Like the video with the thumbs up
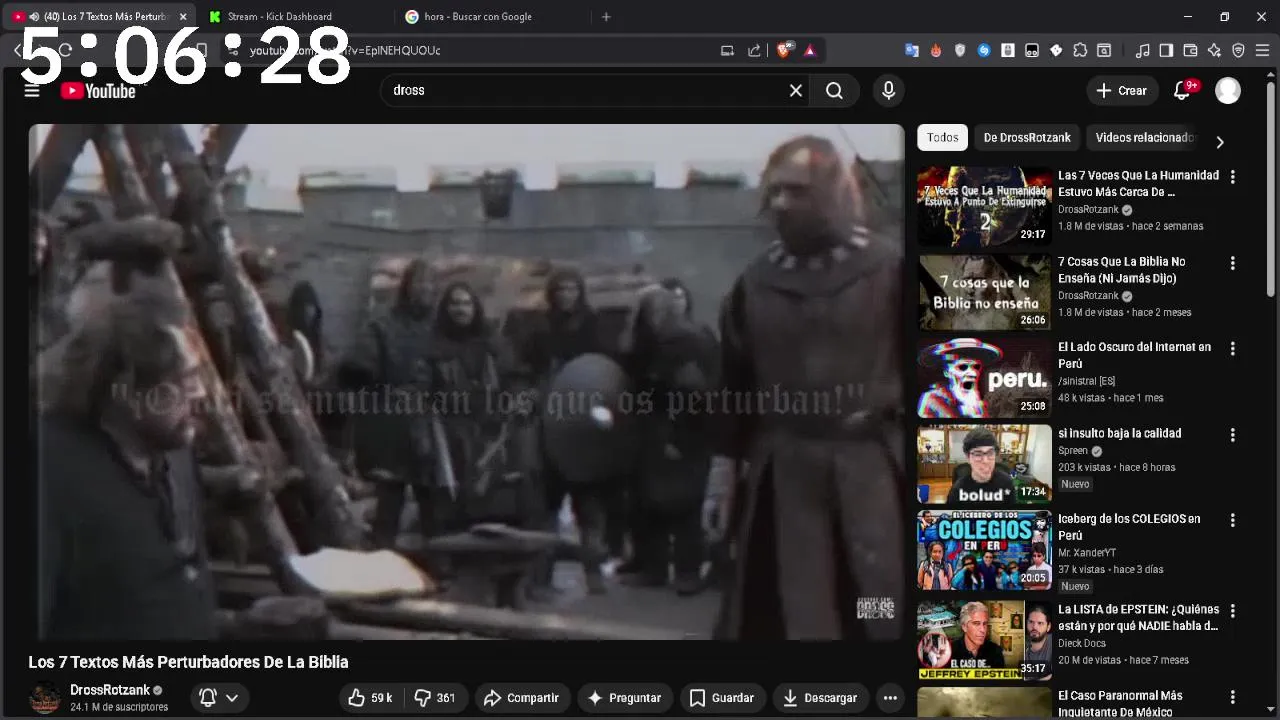 369,698
